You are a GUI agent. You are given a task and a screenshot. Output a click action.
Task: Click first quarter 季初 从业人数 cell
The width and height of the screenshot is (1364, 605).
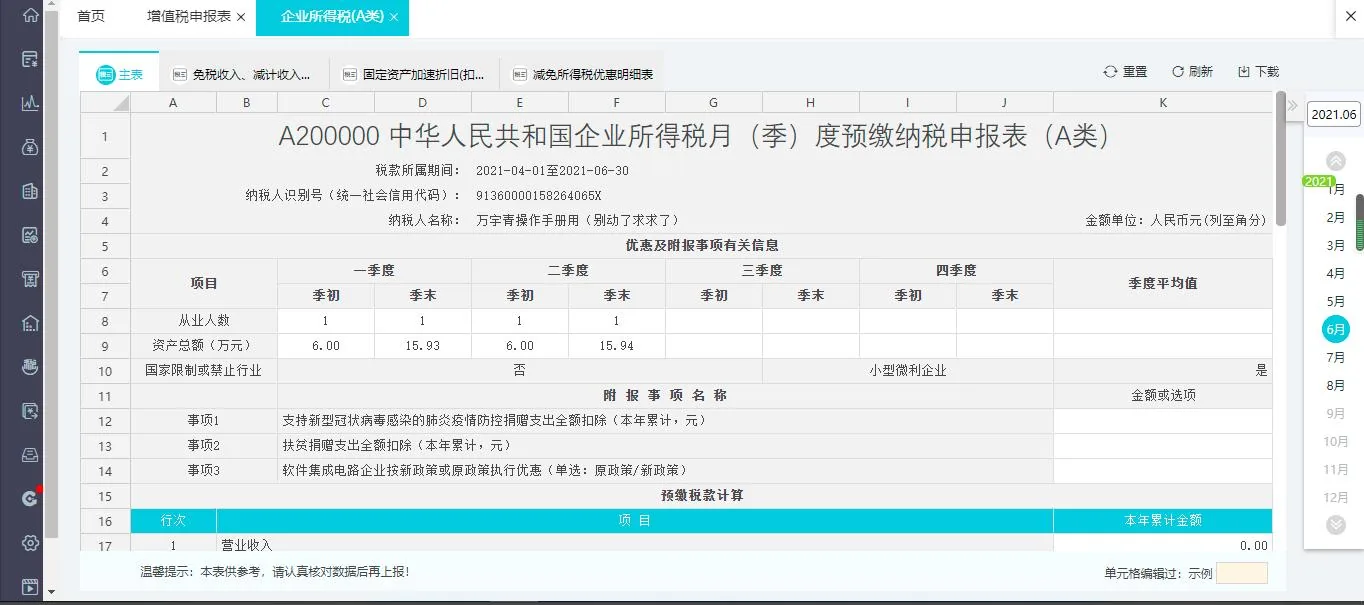point(326,321)
